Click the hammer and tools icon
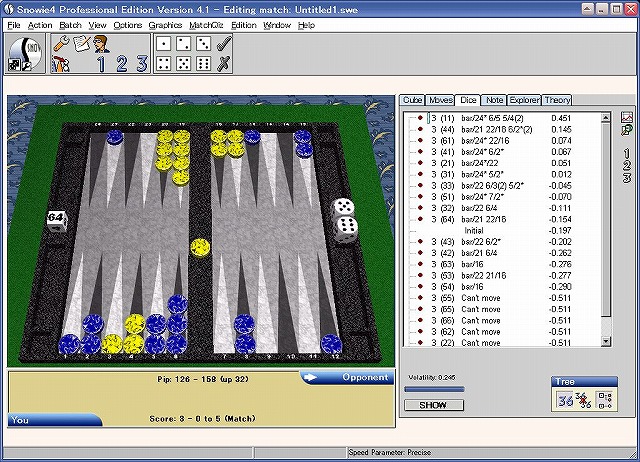640x462 pixels. pyautogui.click(x=61, y=64)
